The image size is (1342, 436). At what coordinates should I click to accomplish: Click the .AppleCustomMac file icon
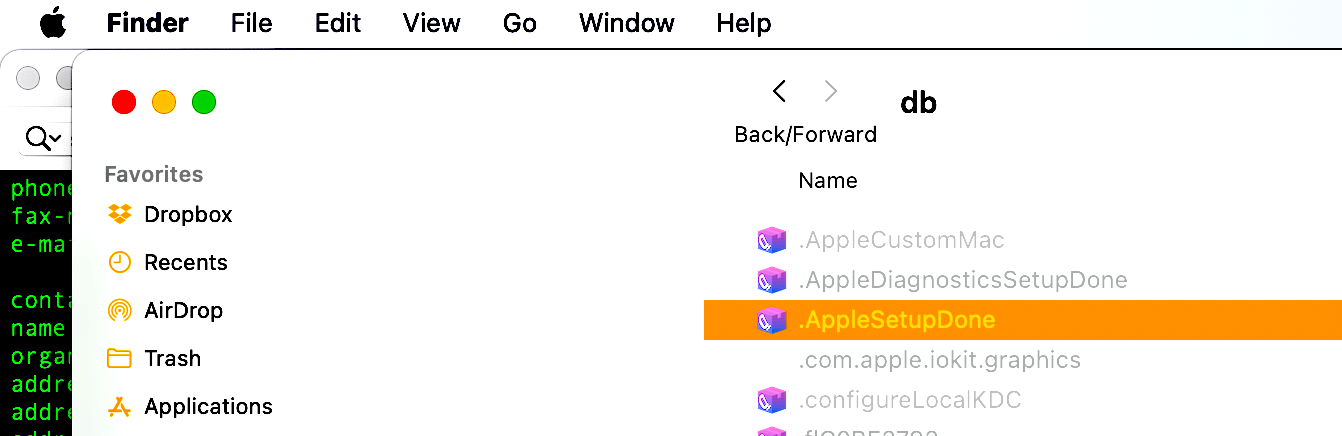click(x=770, y=240)
